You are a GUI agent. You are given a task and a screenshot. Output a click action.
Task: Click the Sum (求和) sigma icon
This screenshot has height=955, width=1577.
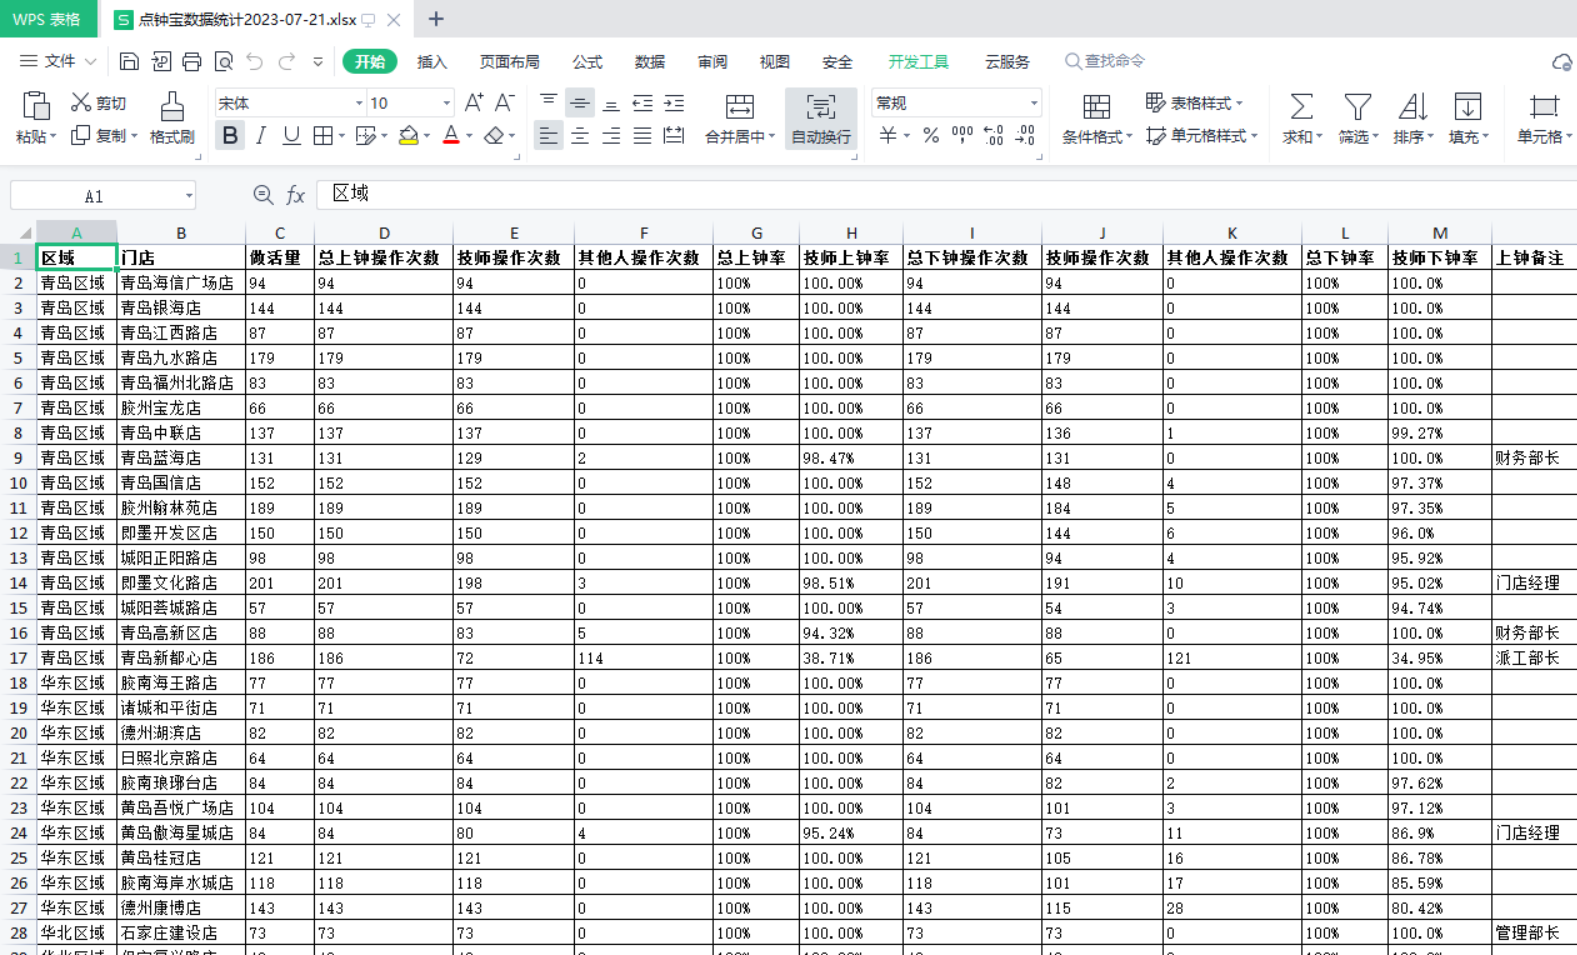pos(1301,107)
